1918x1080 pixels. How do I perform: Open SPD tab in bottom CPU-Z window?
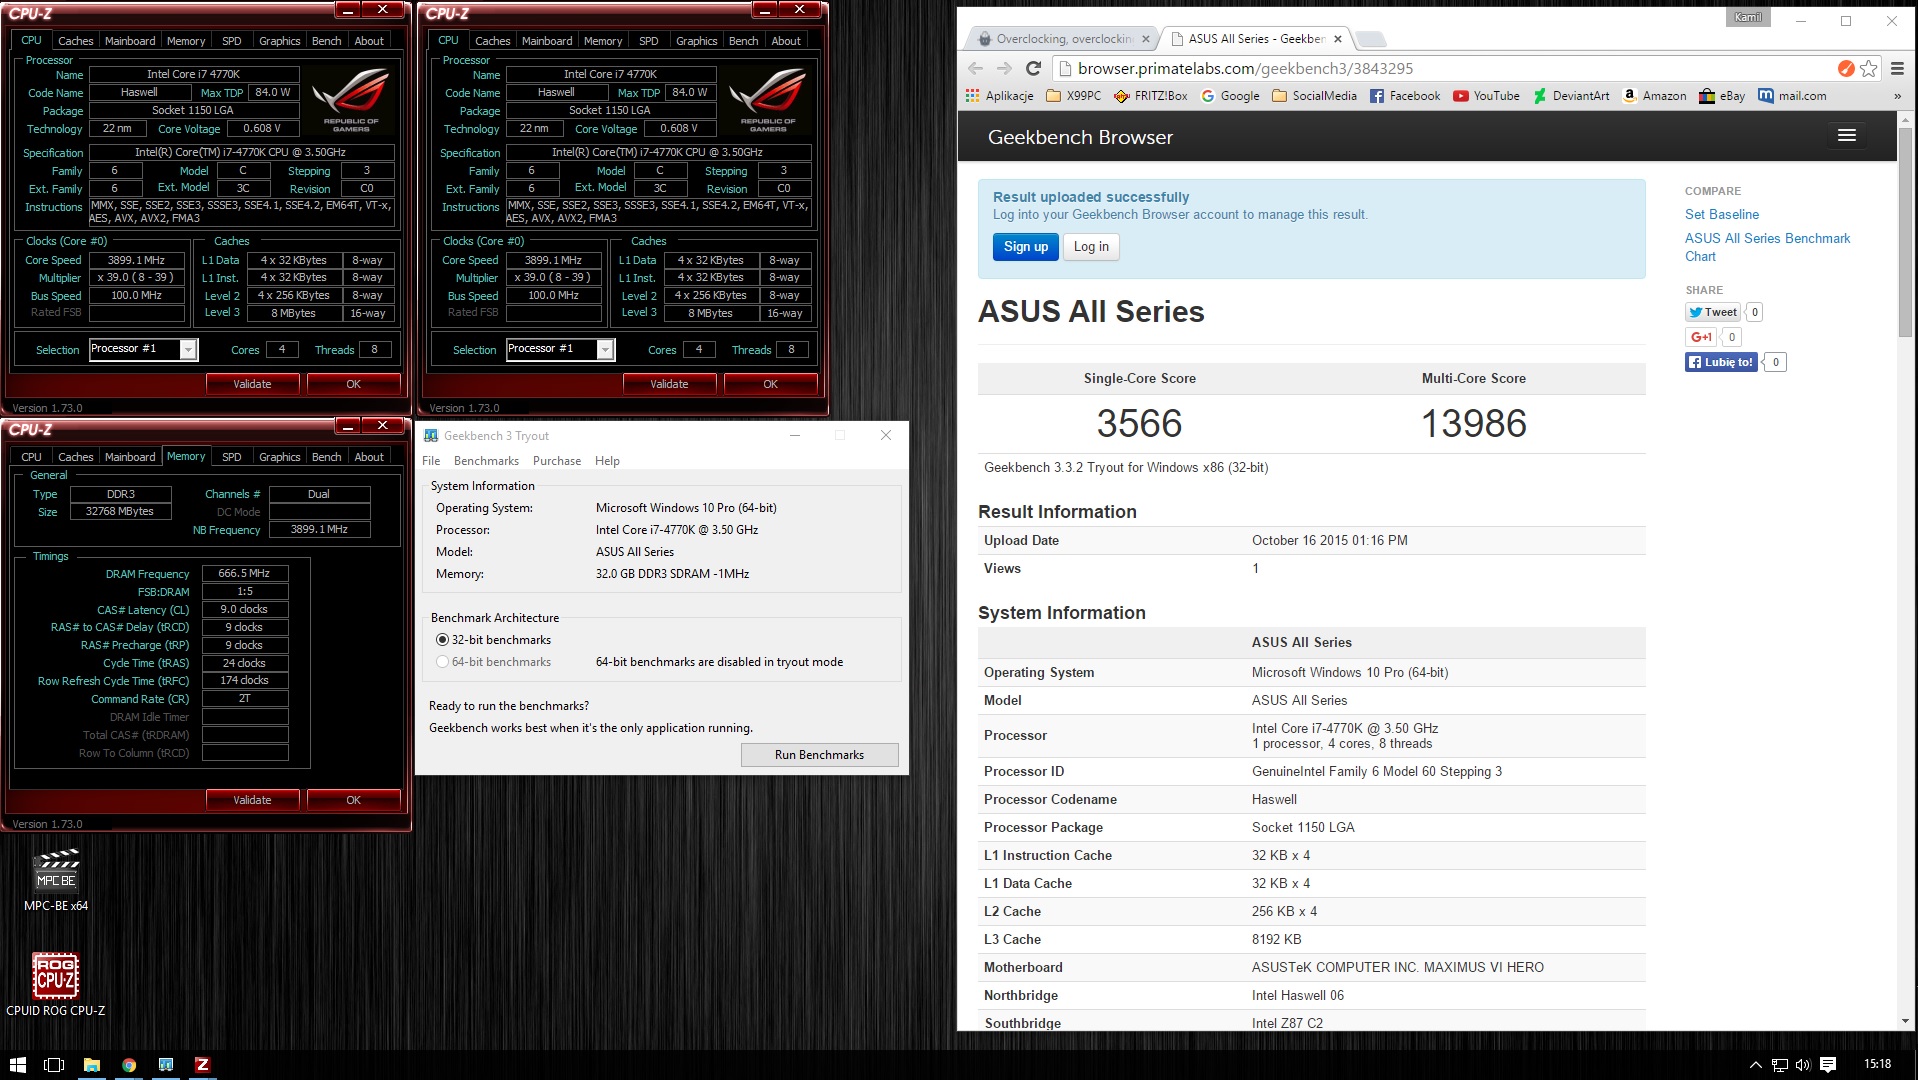pyautogui.click(x=232, y=457)
